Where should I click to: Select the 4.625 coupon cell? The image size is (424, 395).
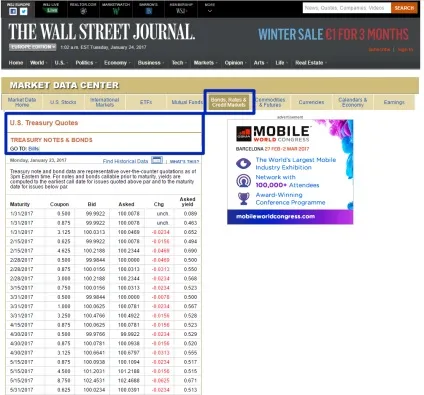(x=64, y=251)
